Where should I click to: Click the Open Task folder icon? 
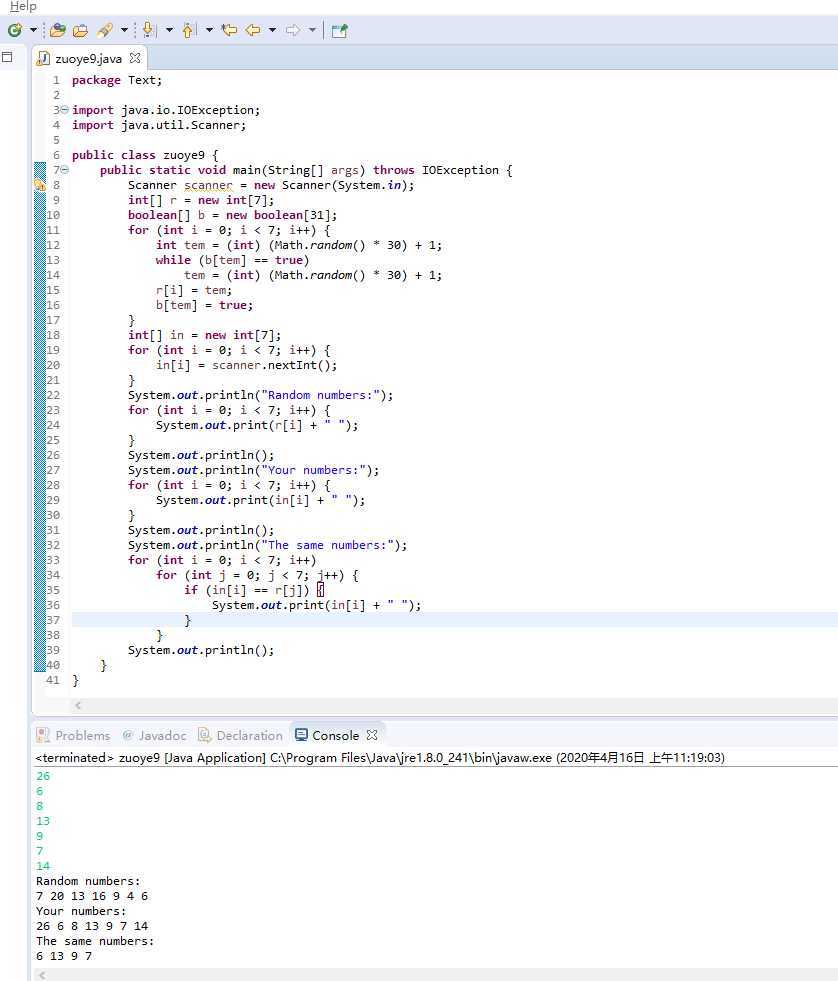tap(80, 29)
